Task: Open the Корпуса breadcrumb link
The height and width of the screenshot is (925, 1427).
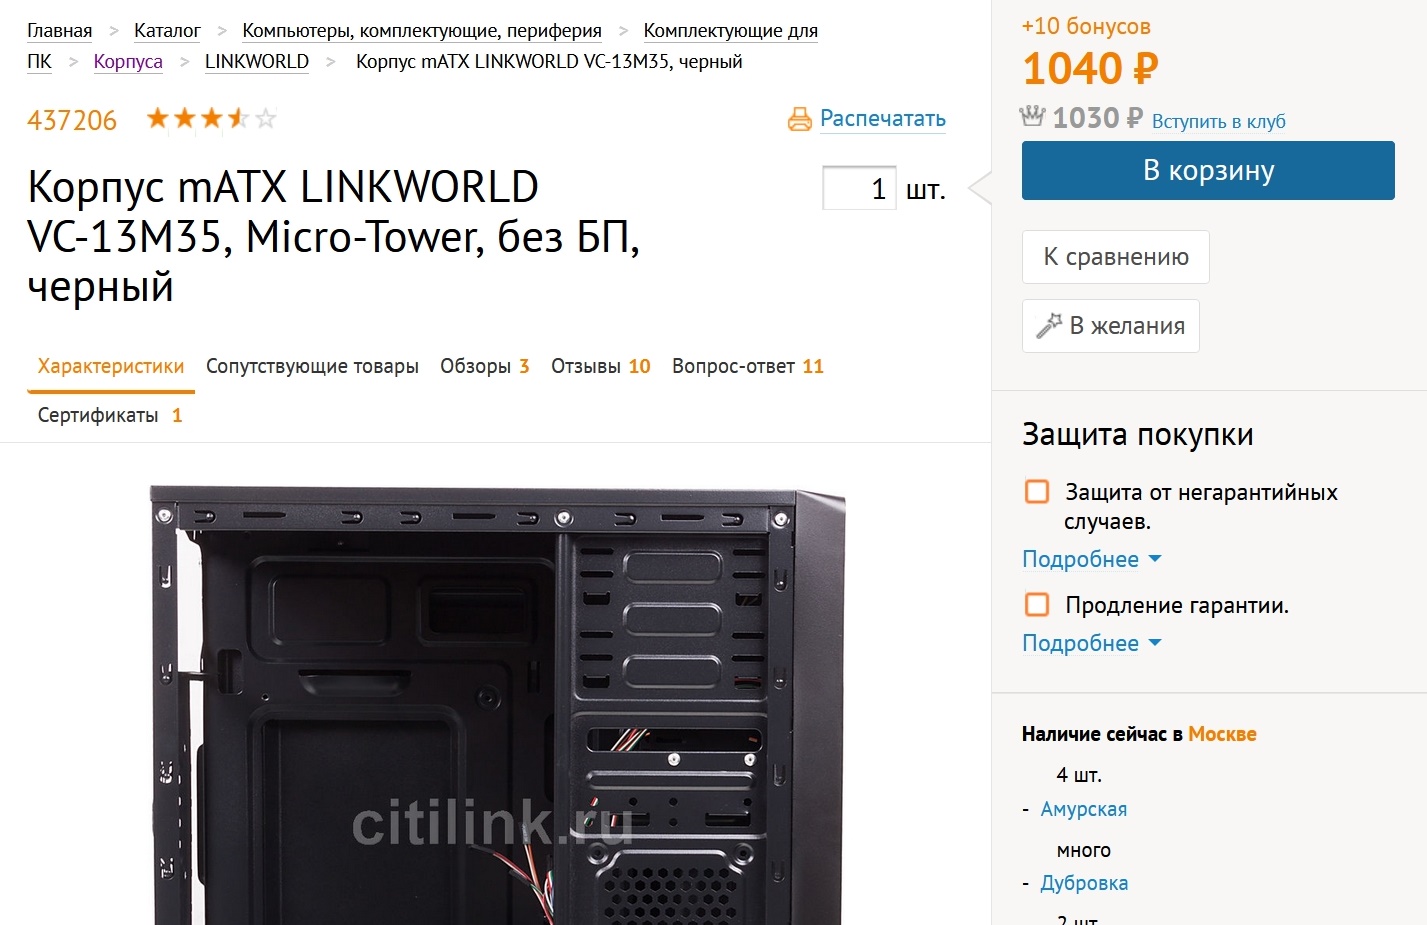Action: coord(128,61)
